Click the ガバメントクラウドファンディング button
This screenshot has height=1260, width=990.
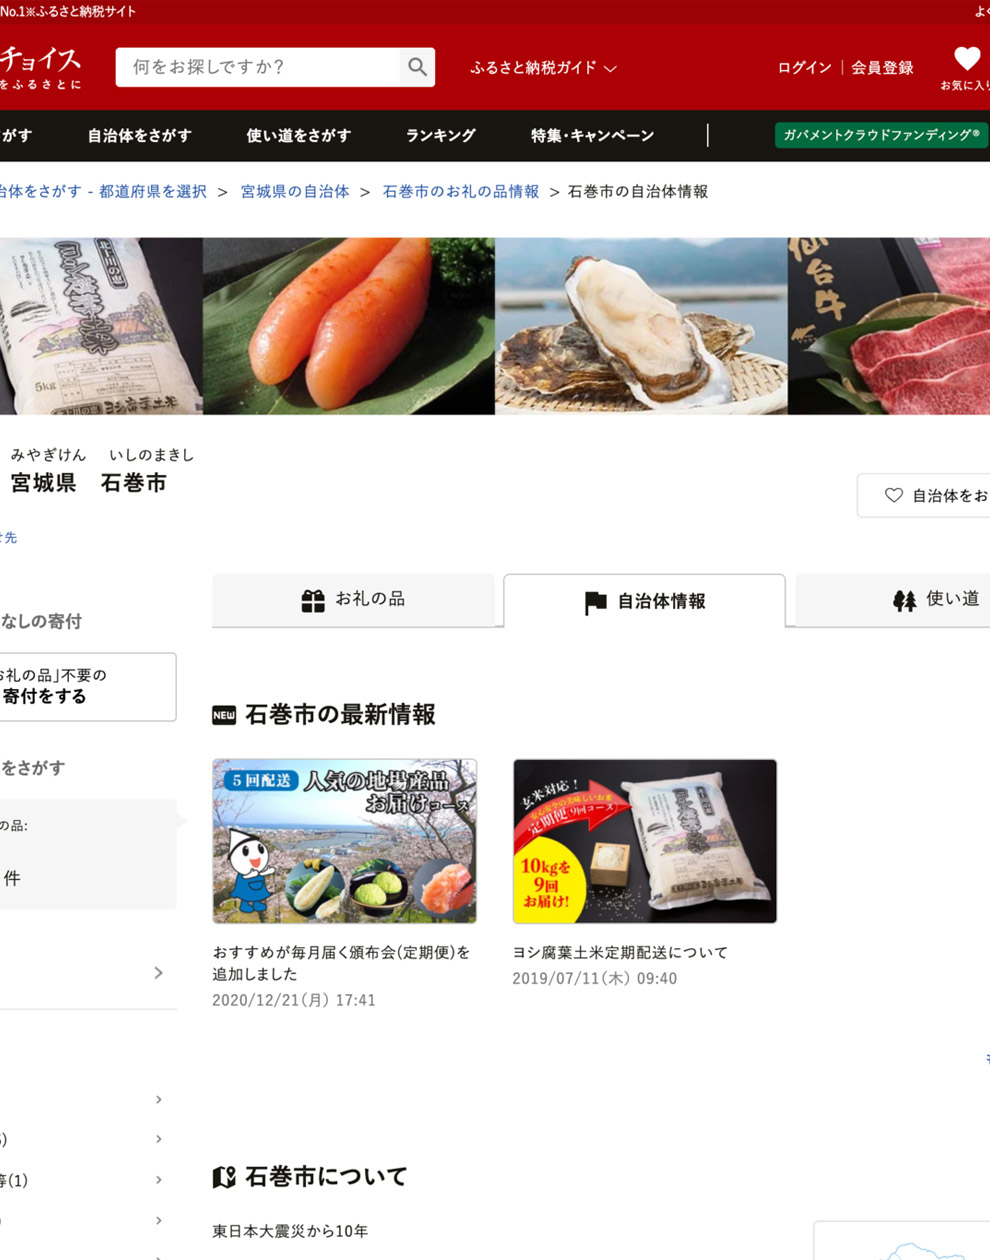pos(880,135)
